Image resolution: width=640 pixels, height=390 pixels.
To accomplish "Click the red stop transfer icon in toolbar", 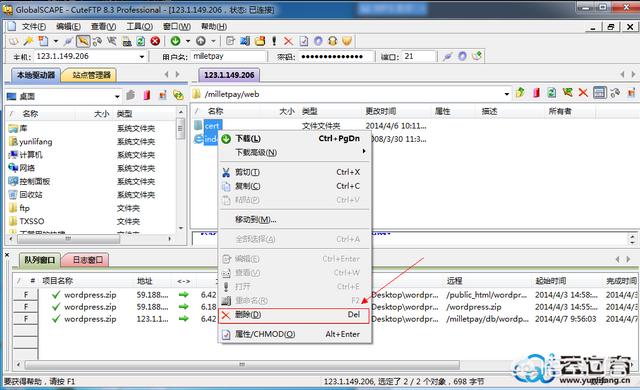I will click(x=155, y=41).
